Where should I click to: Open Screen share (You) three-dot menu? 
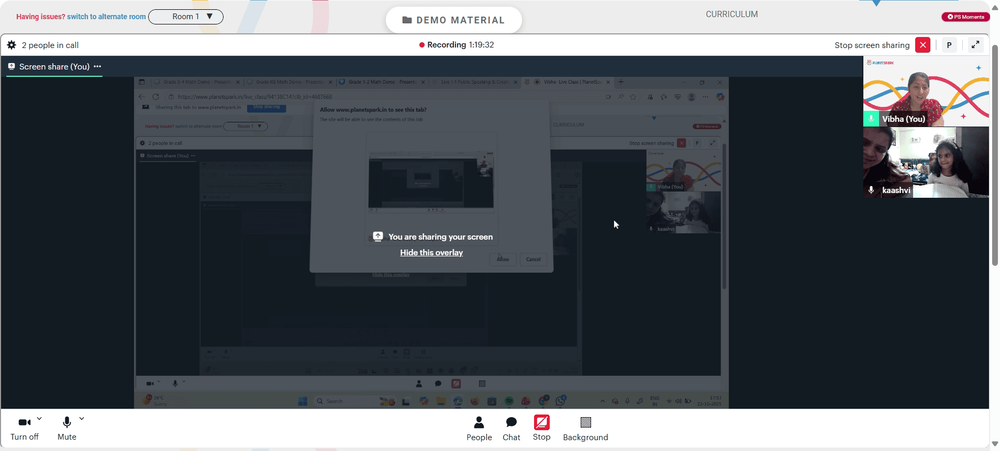(97, 66)
